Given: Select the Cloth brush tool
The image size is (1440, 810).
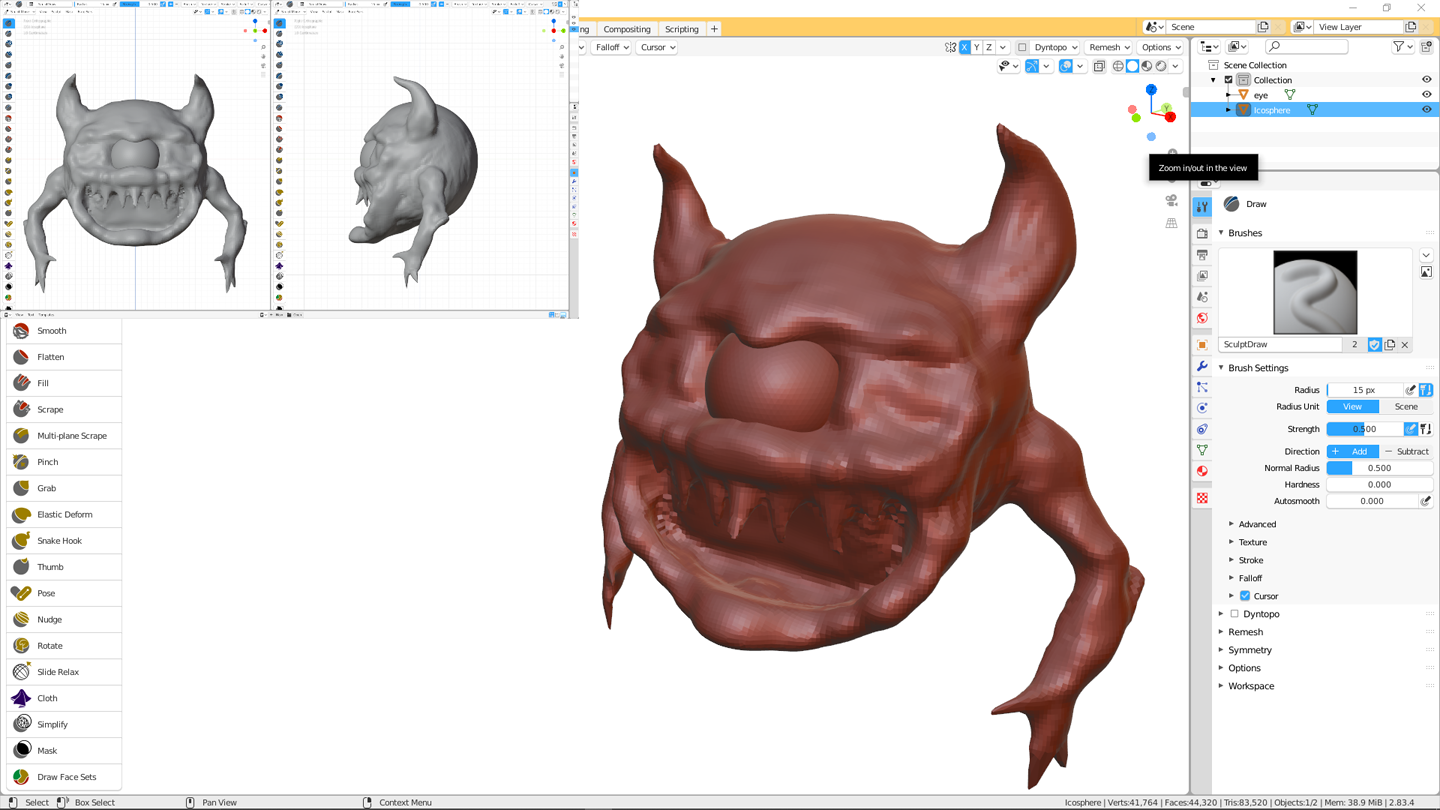Looking at the screenshot, I should point(47,698).
